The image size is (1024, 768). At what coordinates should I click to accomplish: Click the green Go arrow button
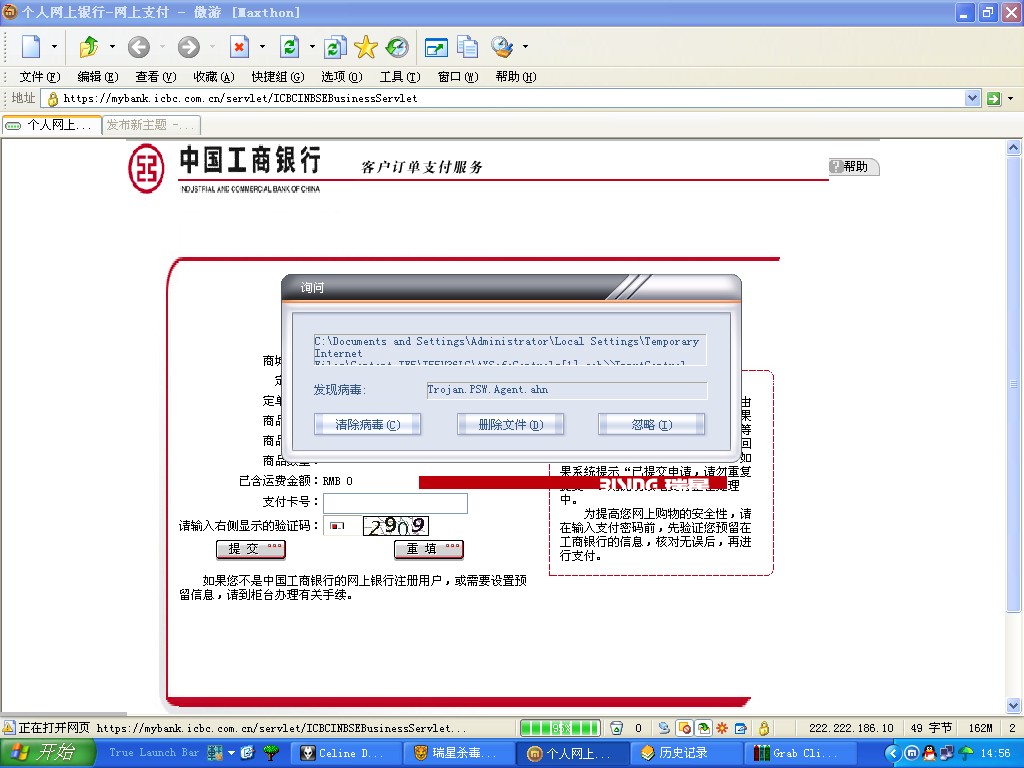click(994, 99)
